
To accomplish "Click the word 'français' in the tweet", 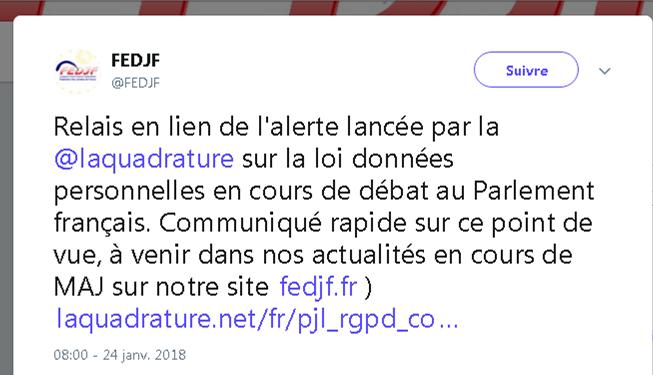I will (102, 224).
